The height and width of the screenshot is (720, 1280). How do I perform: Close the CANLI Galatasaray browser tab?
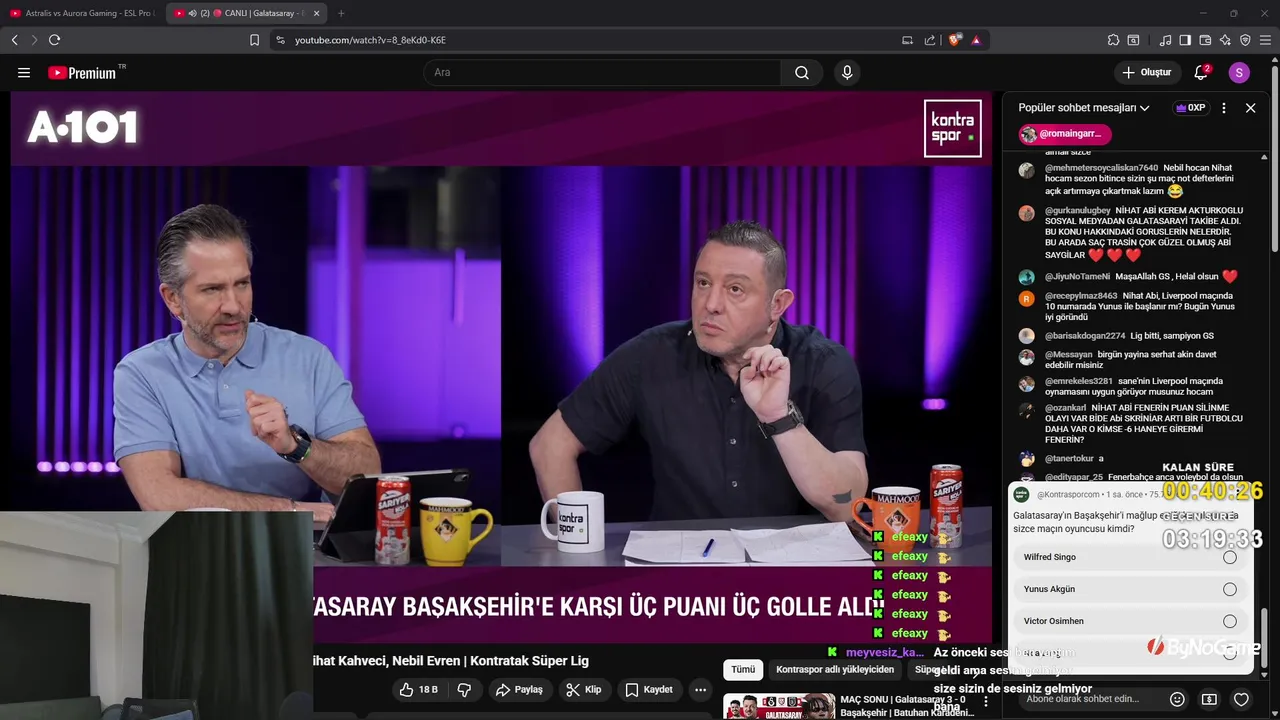pos(317,13)
